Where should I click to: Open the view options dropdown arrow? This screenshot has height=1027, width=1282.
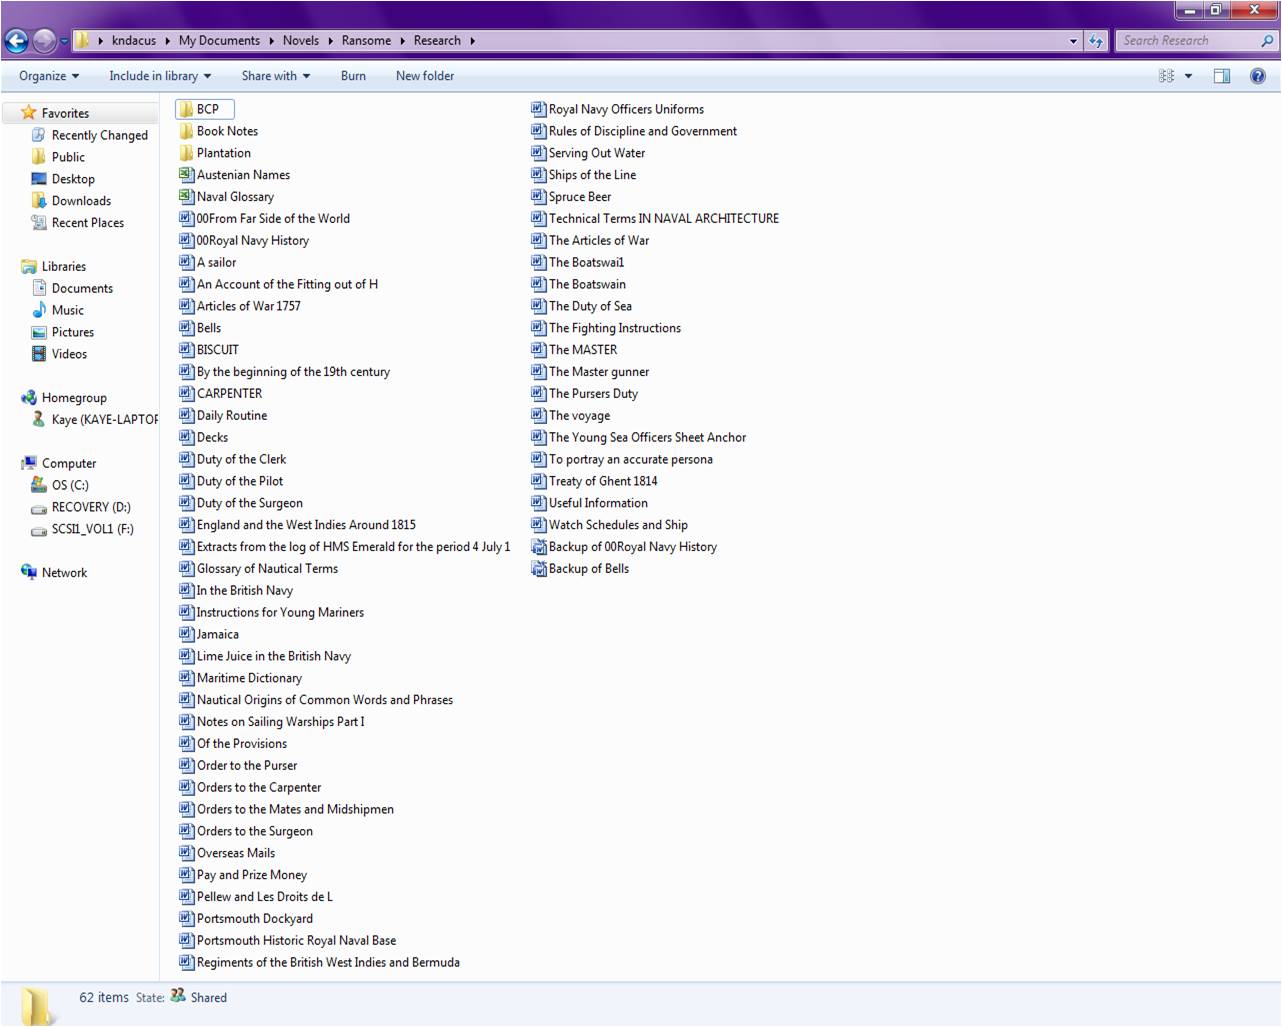click(1188, 76)
